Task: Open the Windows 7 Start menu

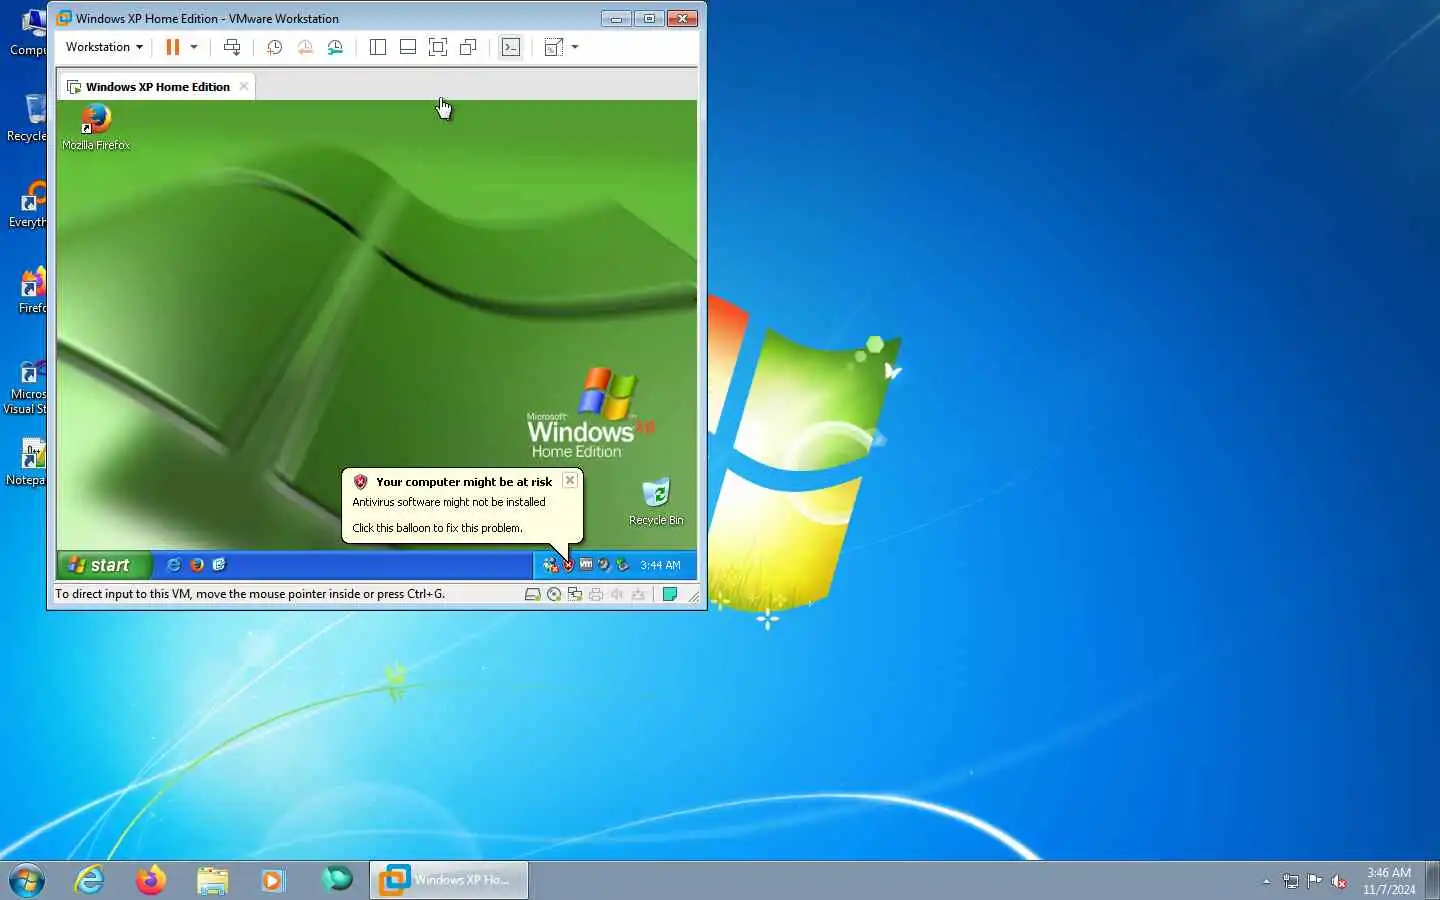Action: click(x=27, y=880)
